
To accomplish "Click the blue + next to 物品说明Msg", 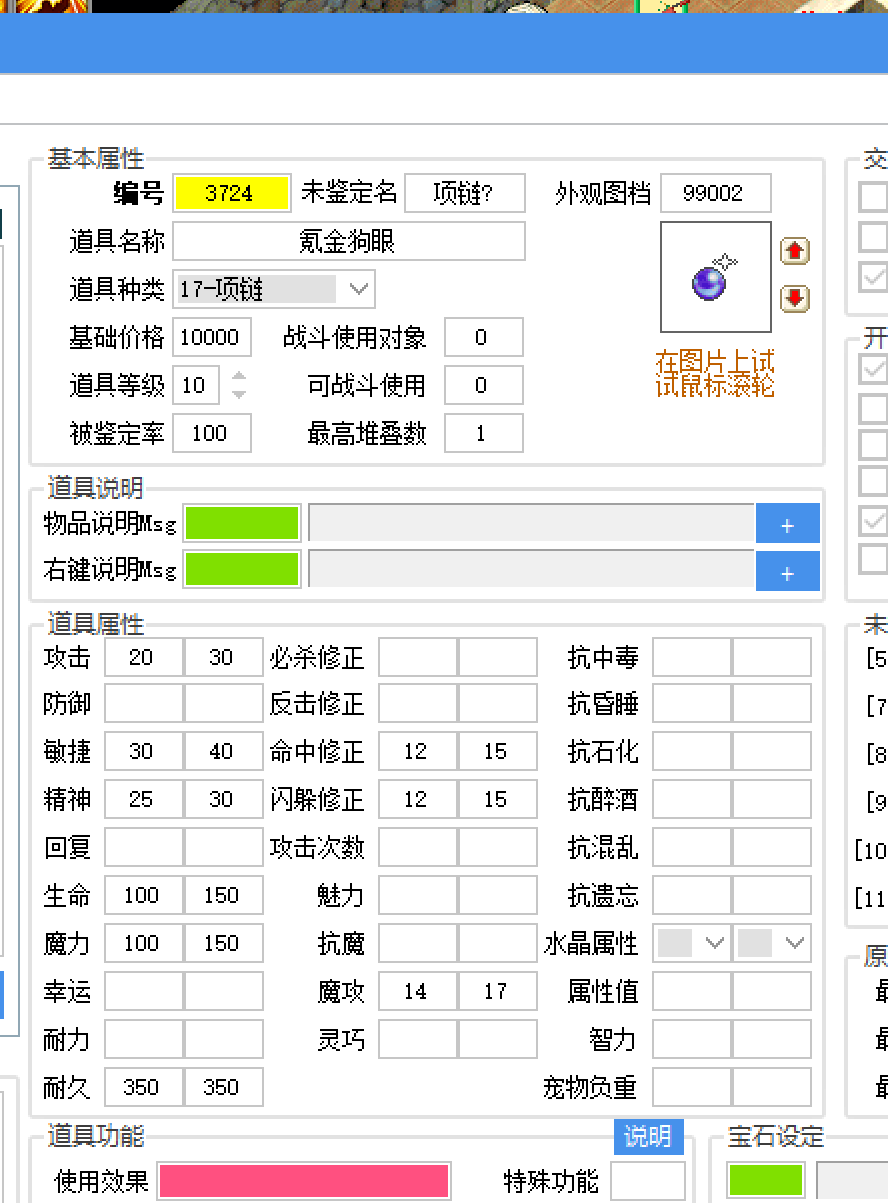I will (788, 523).
